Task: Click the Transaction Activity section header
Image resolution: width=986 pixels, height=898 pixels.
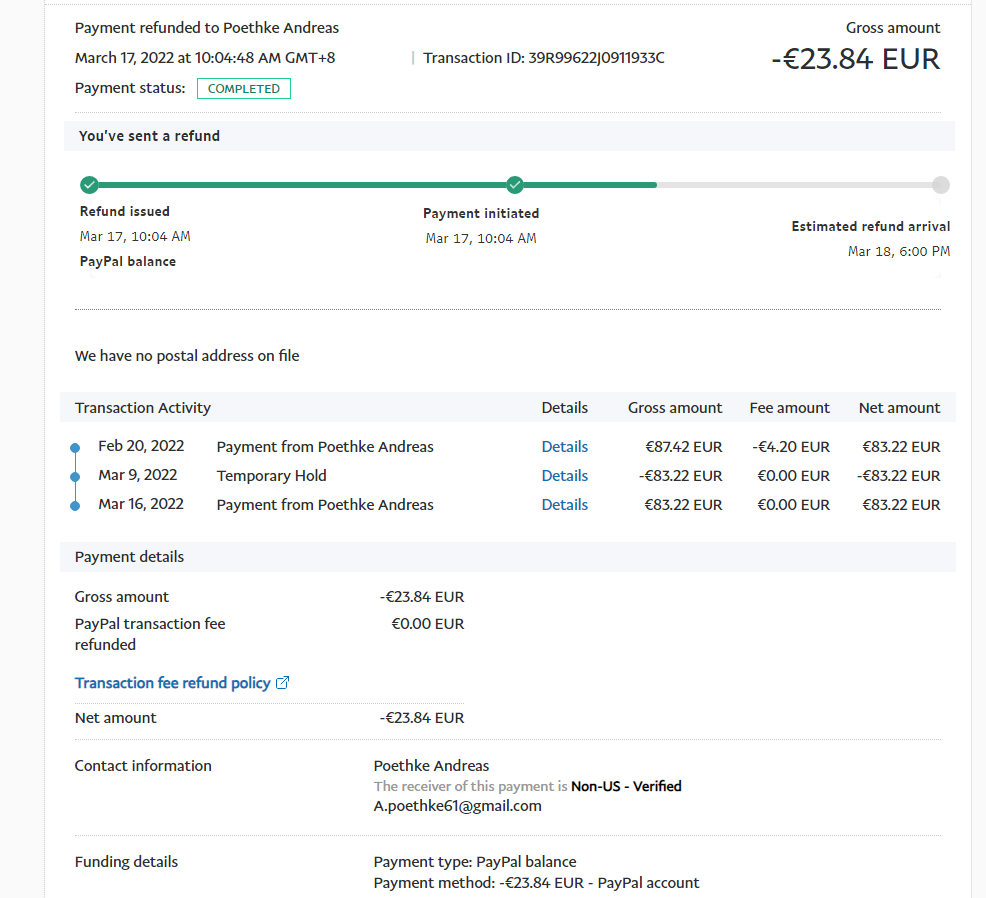Action: 143,408
